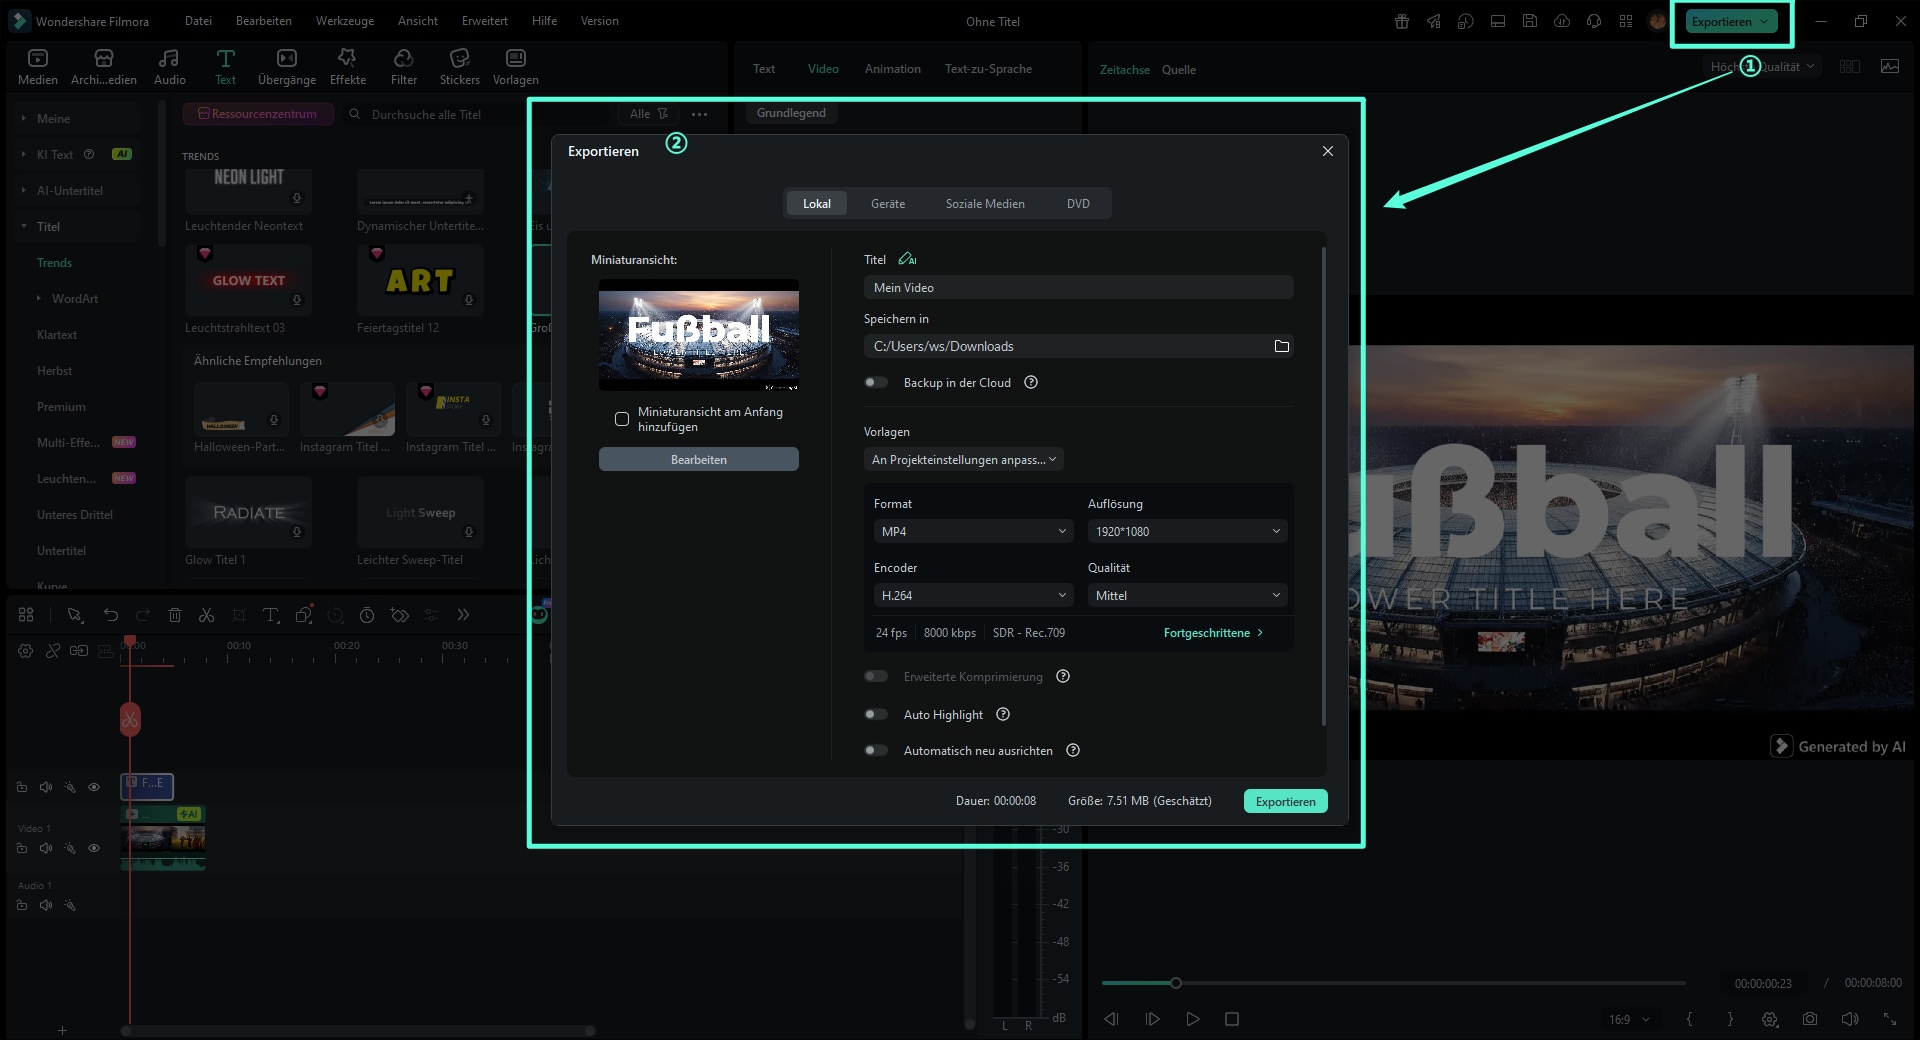Click the timeline horizontal scrollbar

coord(358,1030)
